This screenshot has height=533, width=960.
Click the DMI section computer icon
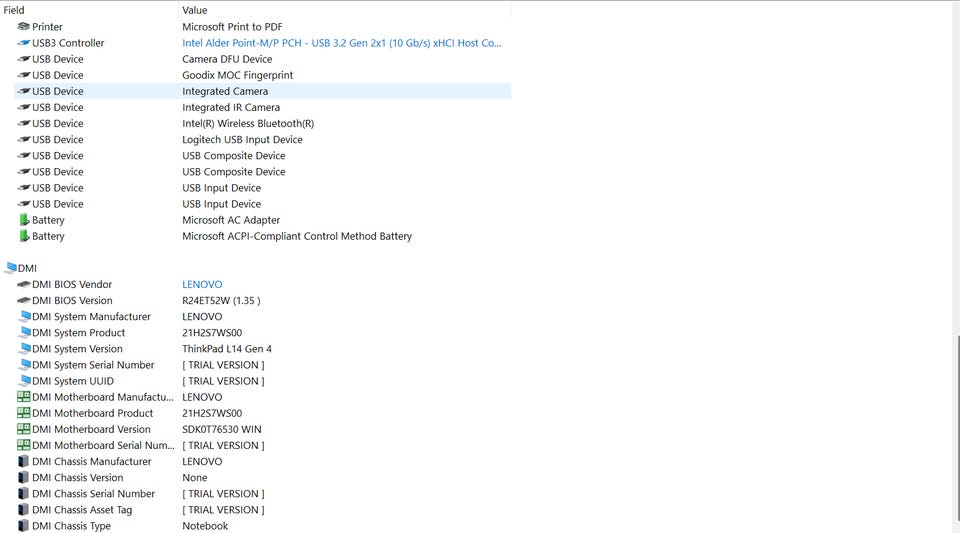coord(10,267)
